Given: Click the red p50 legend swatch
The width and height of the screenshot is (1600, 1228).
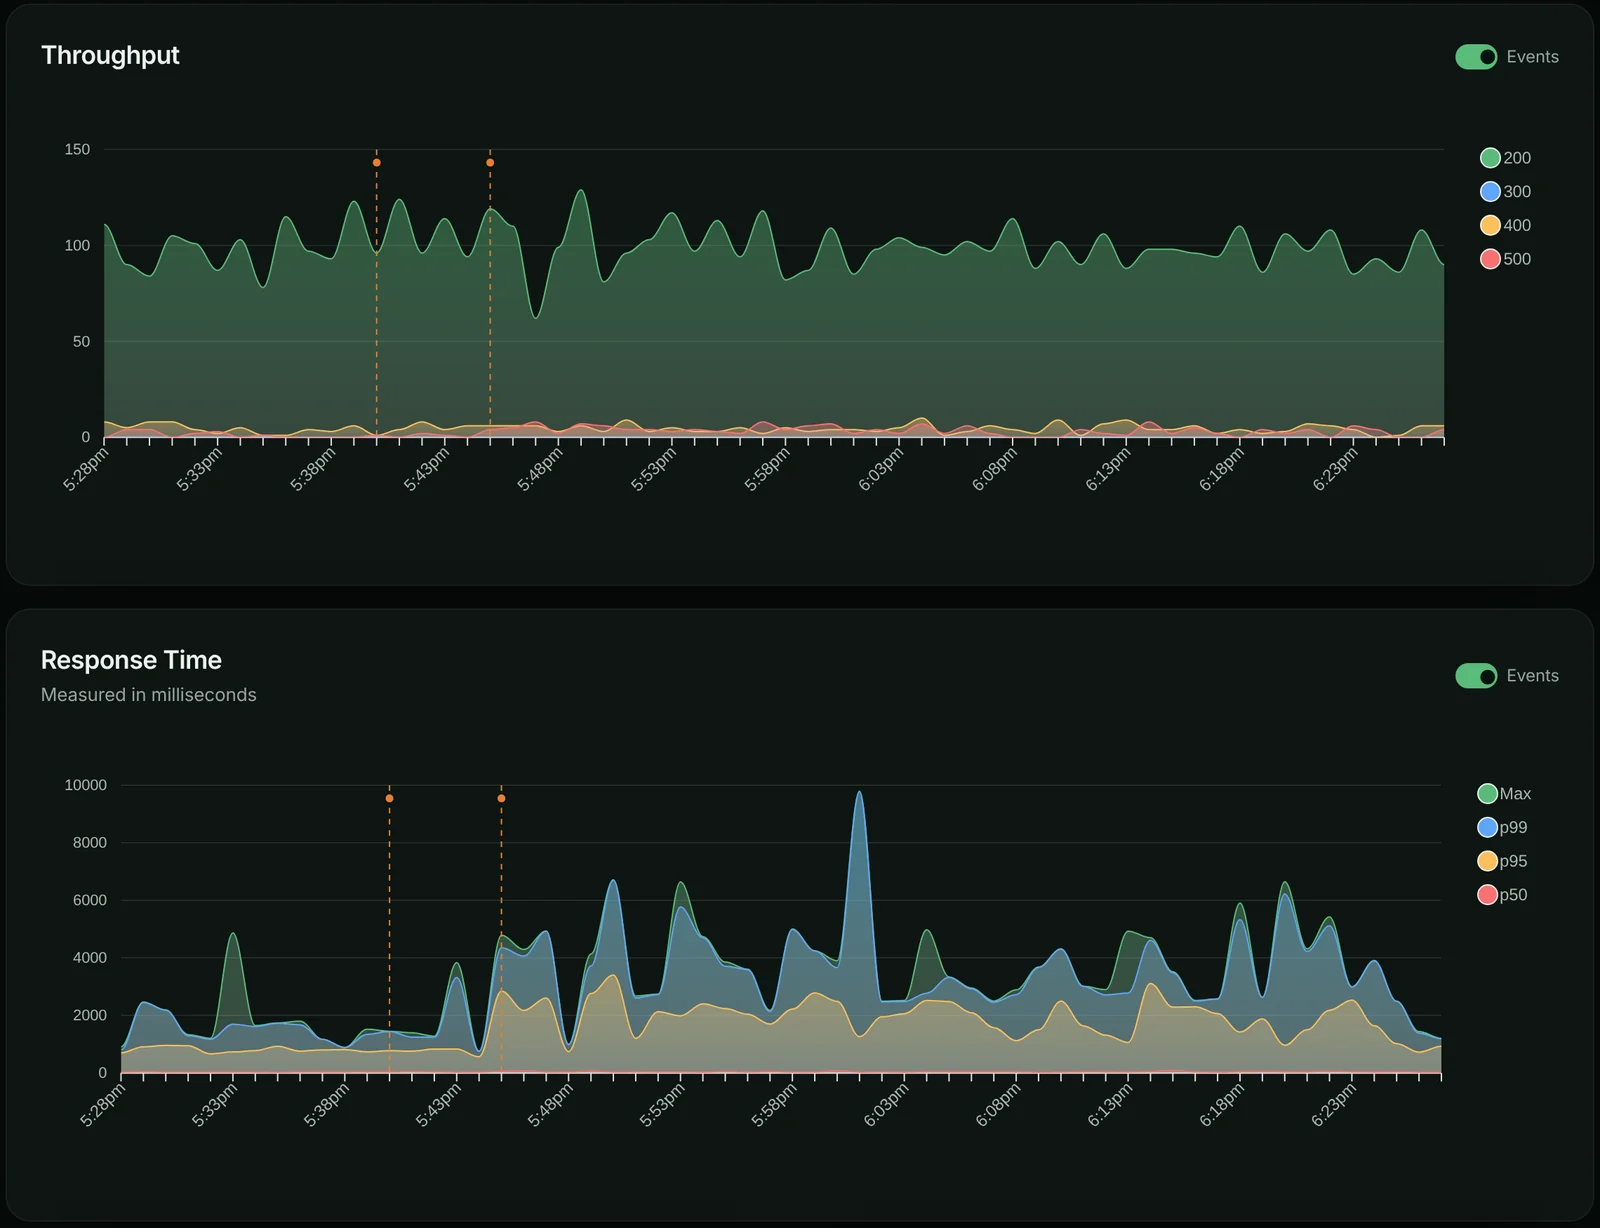Looking at the screenshot, I should coord(1487,895).
